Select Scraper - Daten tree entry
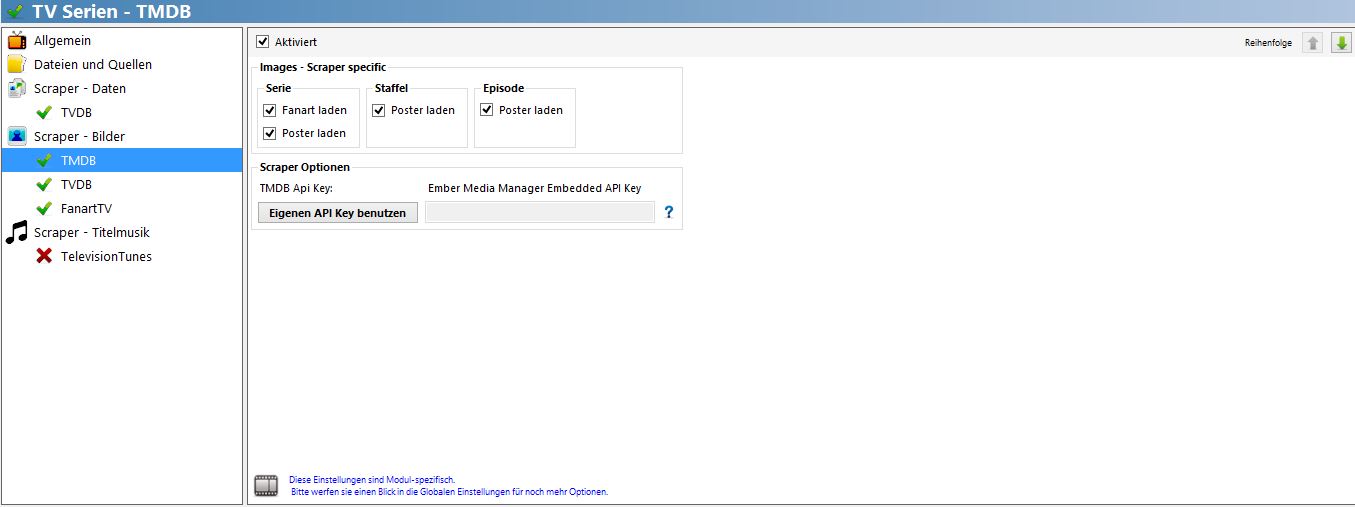This screenshot has height=507, width=1355. [x=80, y=89]
